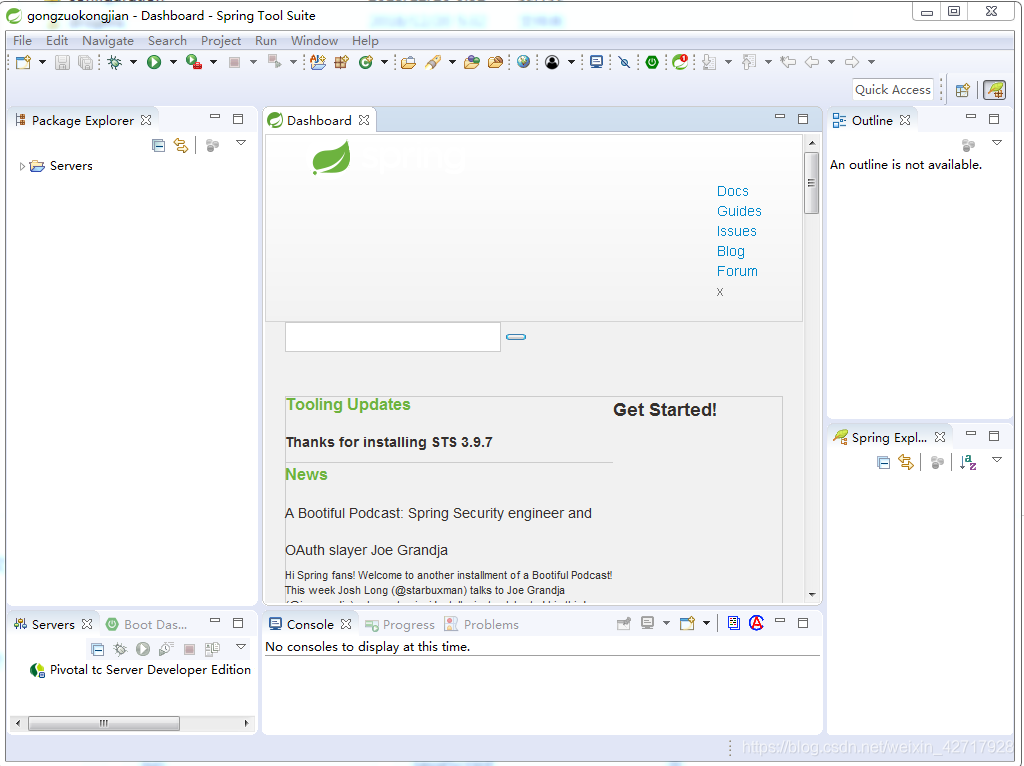The height and width of the screenshot is (766, 1024).
Task: Click the New Java Class icon
Action: coord(366,62)
